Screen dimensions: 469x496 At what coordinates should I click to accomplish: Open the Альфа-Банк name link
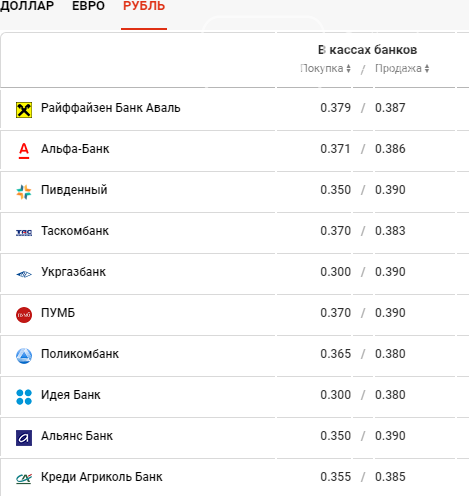tap(75, 149)
